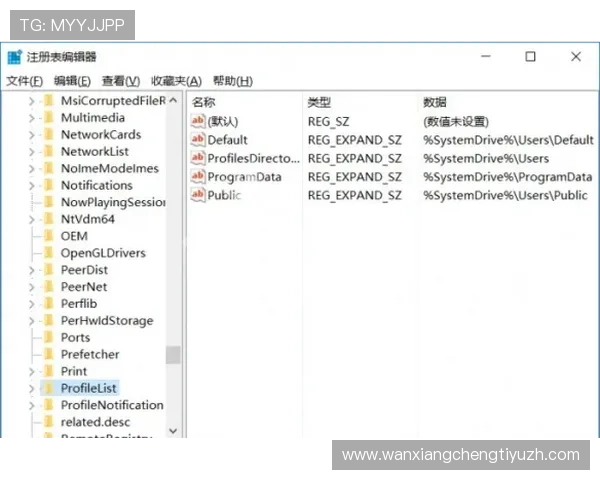Click data %SystemDrive%\Users\Public
The height and width of the screenshot is (480, 600).
(x=505, y=195)
